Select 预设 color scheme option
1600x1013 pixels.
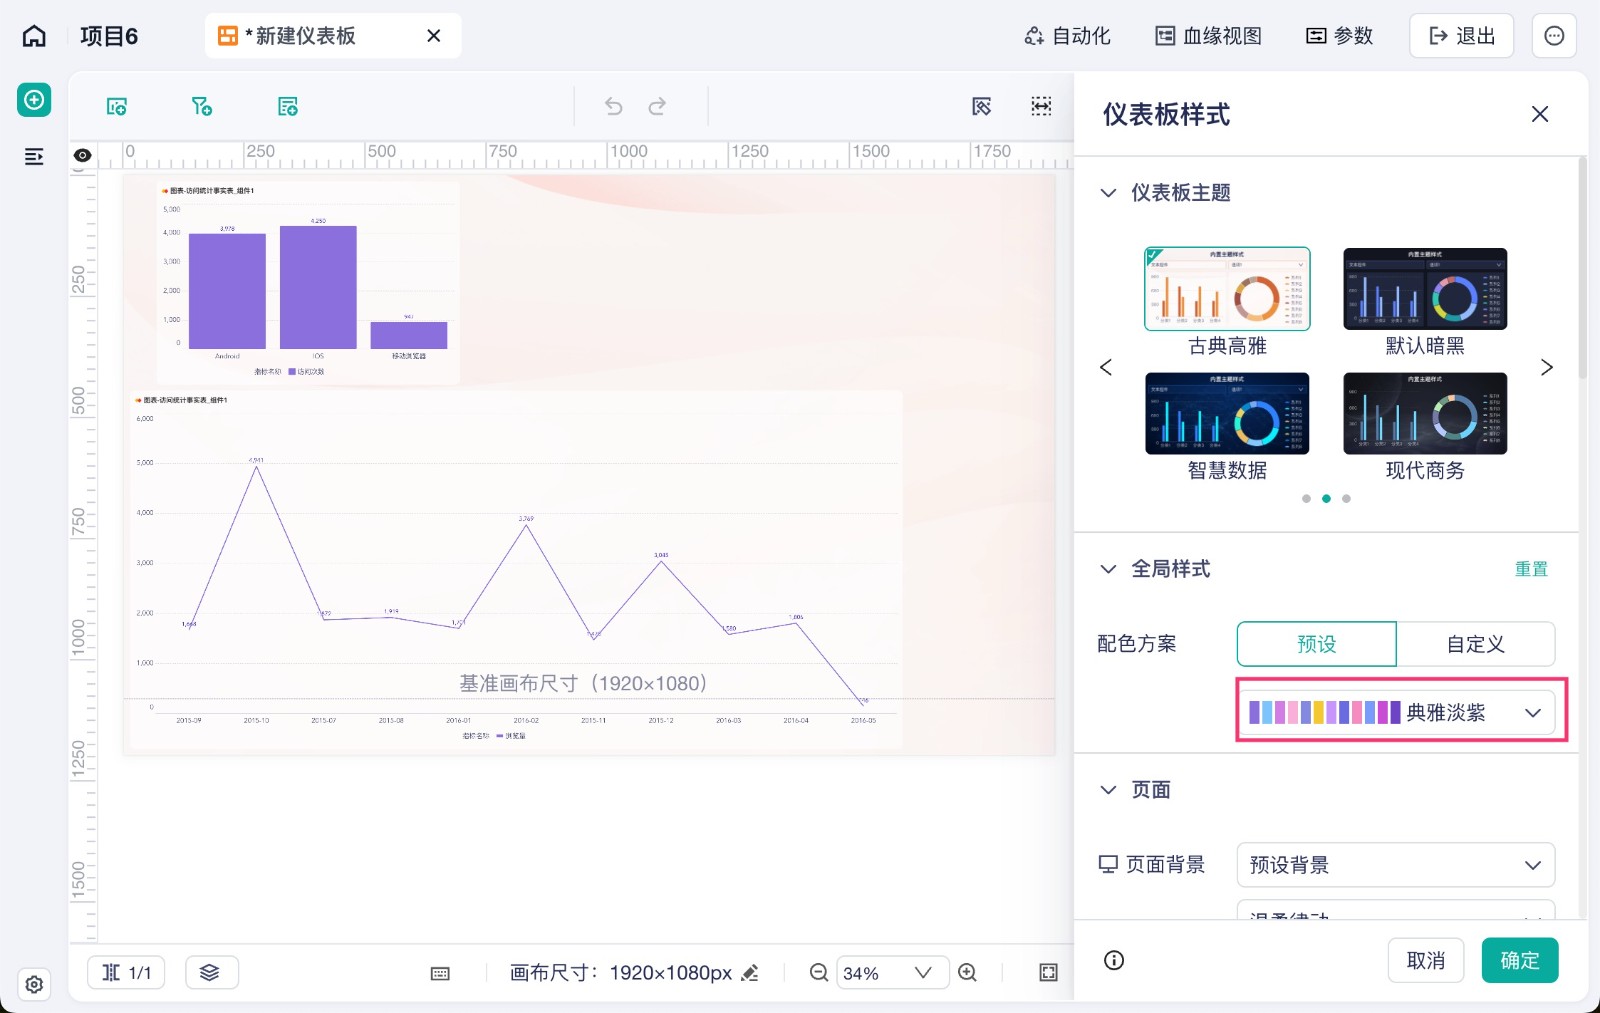[1317, 644]
